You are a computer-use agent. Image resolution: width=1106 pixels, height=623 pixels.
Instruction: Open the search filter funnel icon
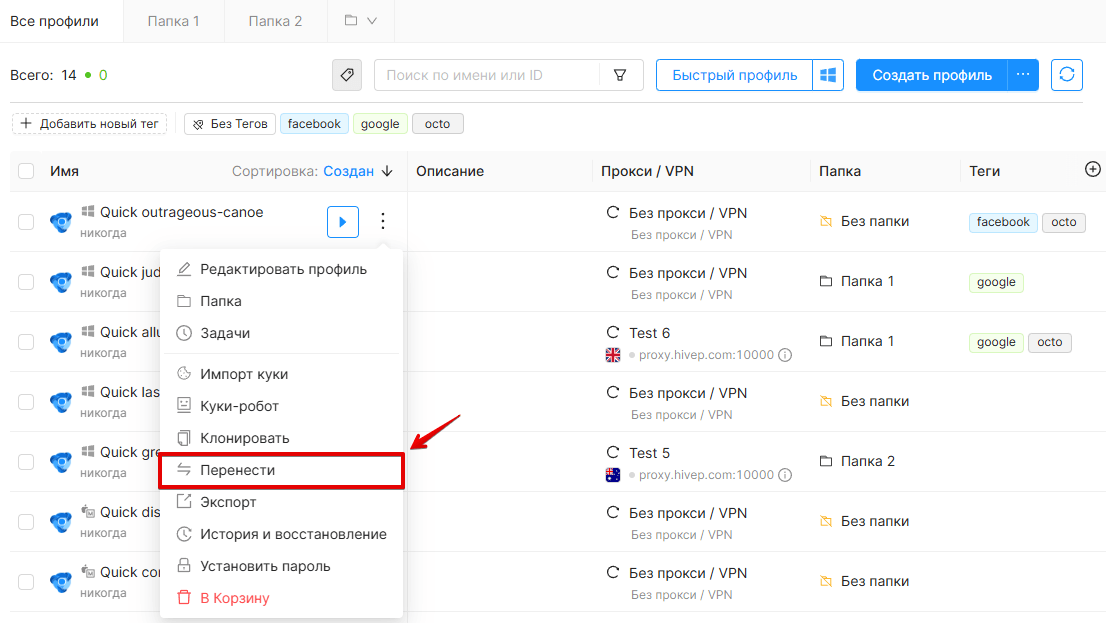[x=620, y=75]
